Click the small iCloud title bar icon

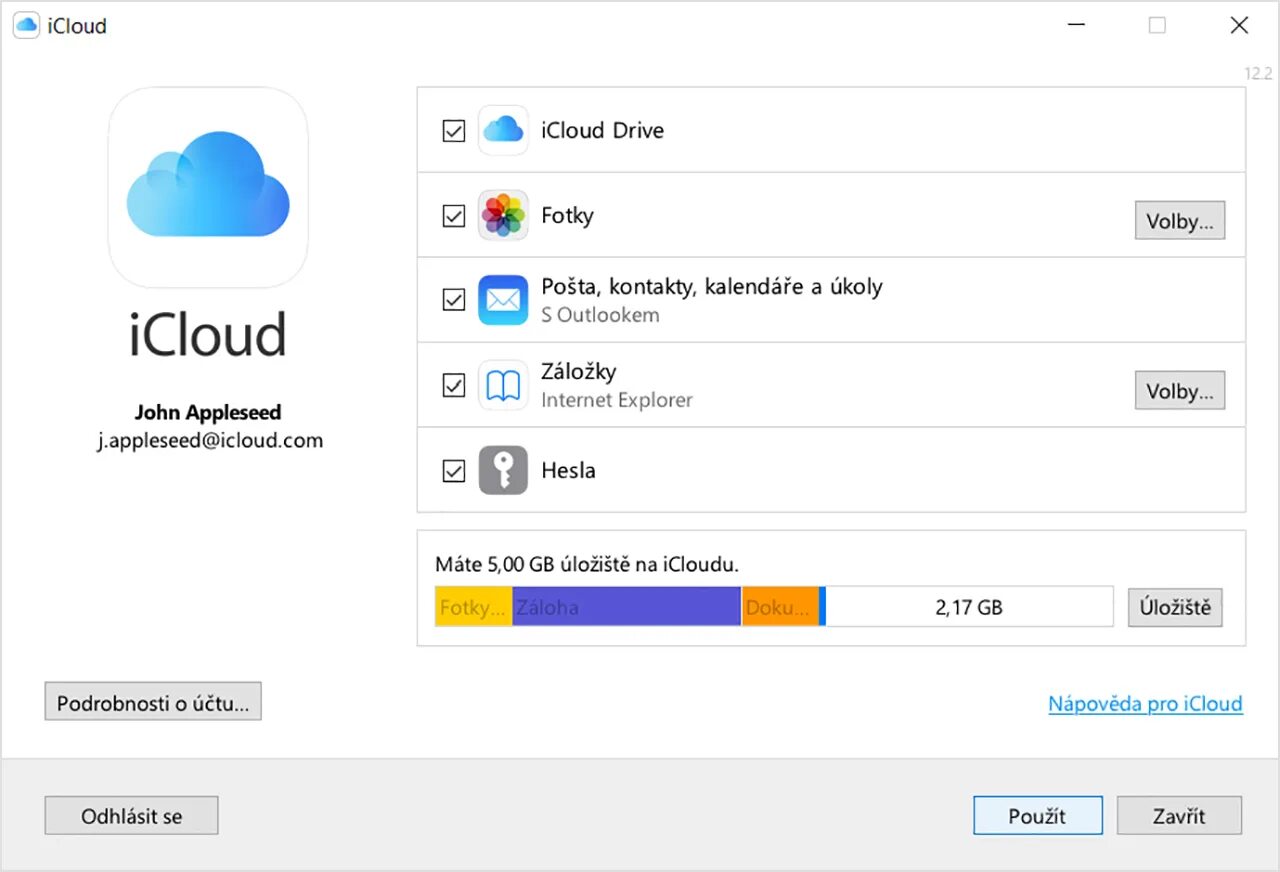coord(26,26)
